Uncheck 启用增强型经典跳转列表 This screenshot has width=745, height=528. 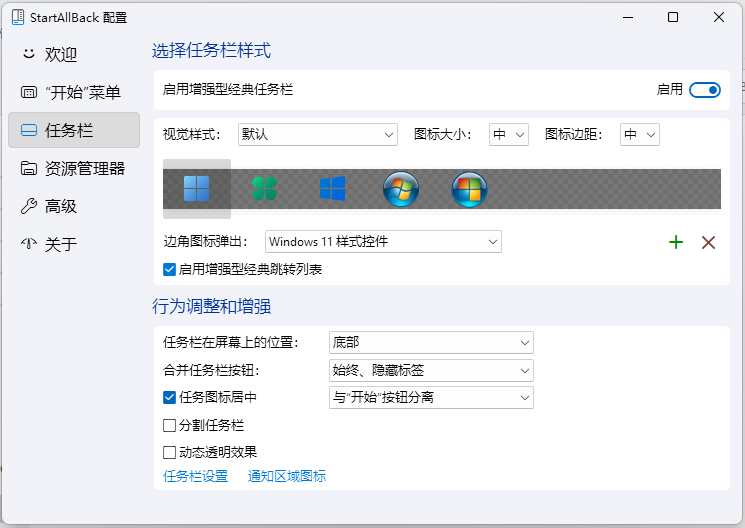click(x=170, y=269)
